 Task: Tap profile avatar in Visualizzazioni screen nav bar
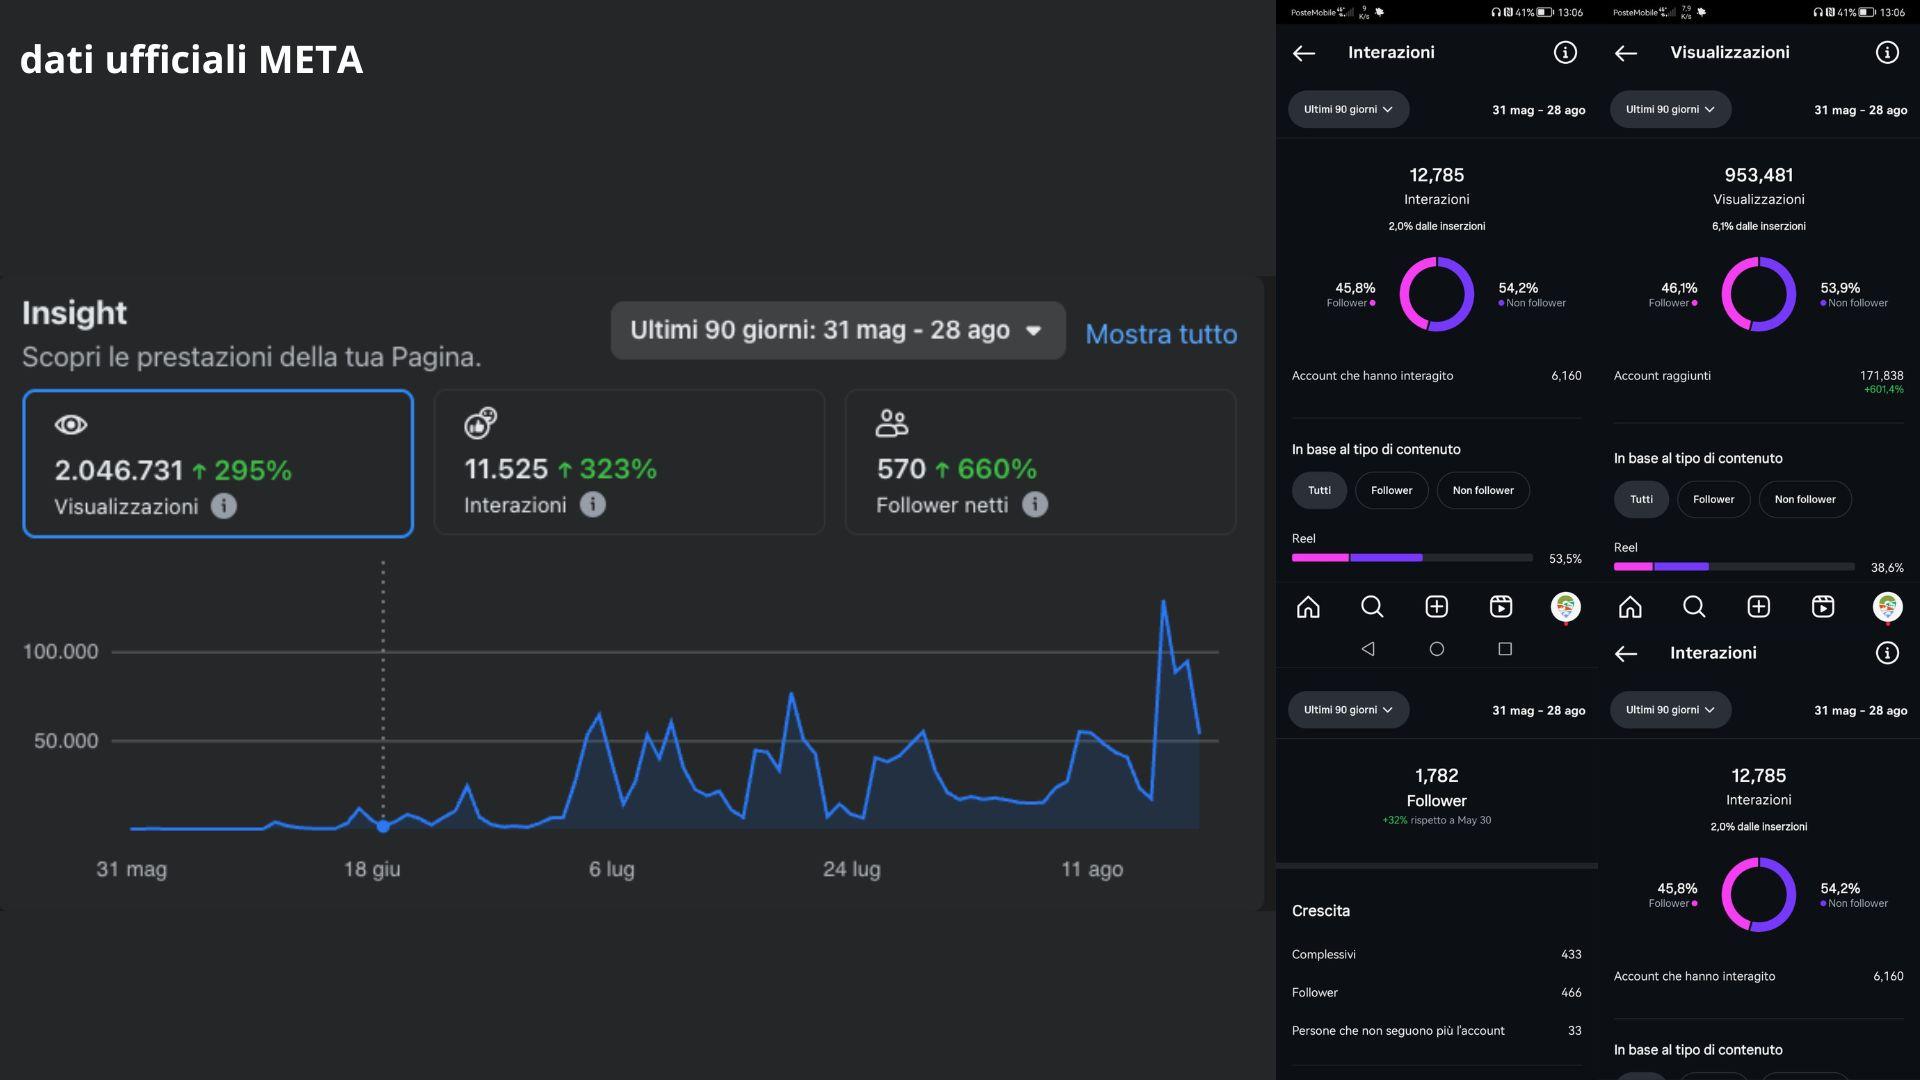coord(1887,607)
